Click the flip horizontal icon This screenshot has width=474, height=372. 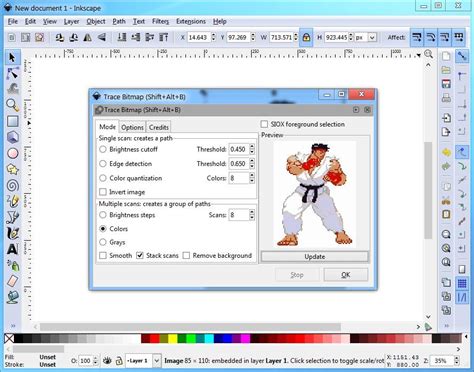pos(88,37)
